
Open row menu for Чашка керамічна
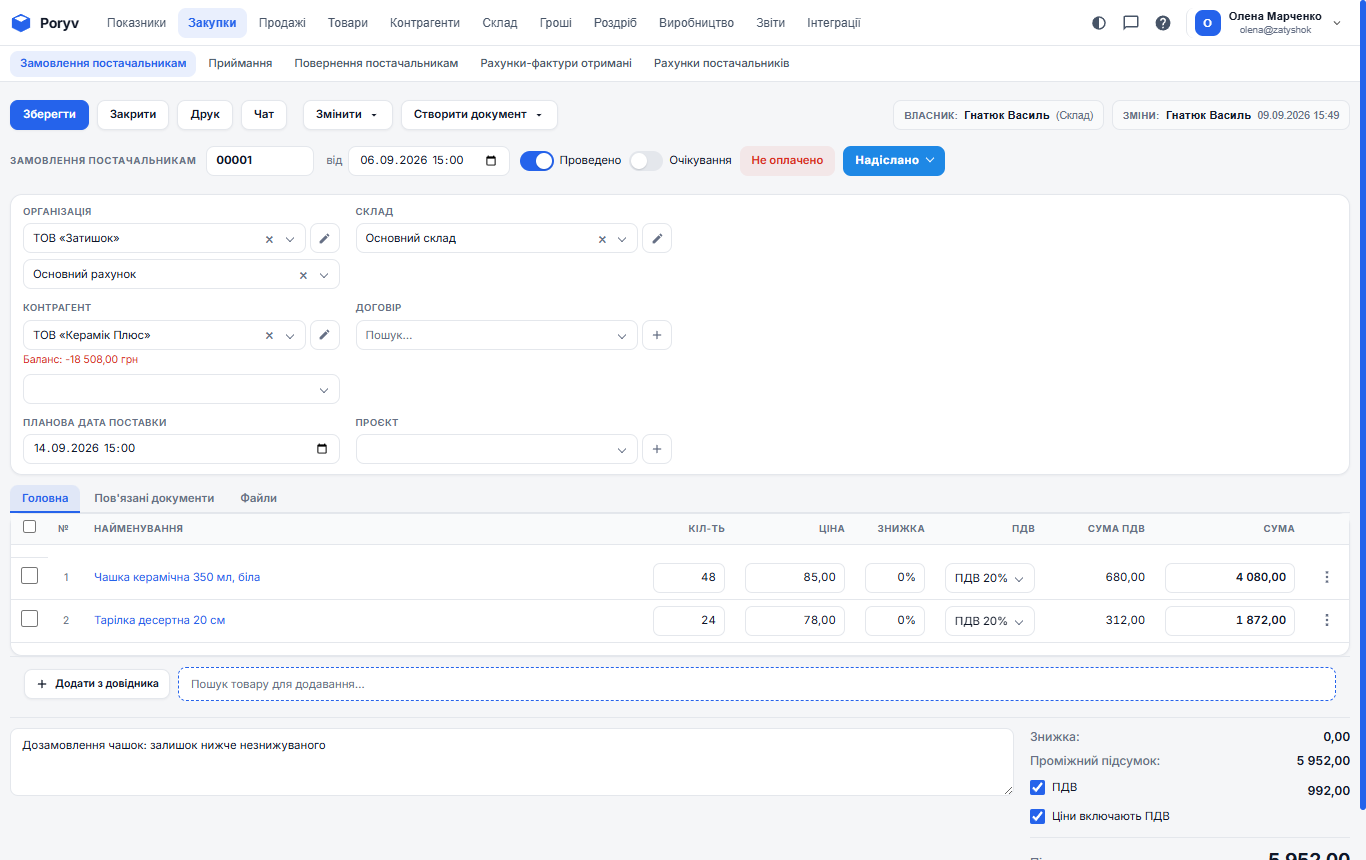click(1327, 577)
